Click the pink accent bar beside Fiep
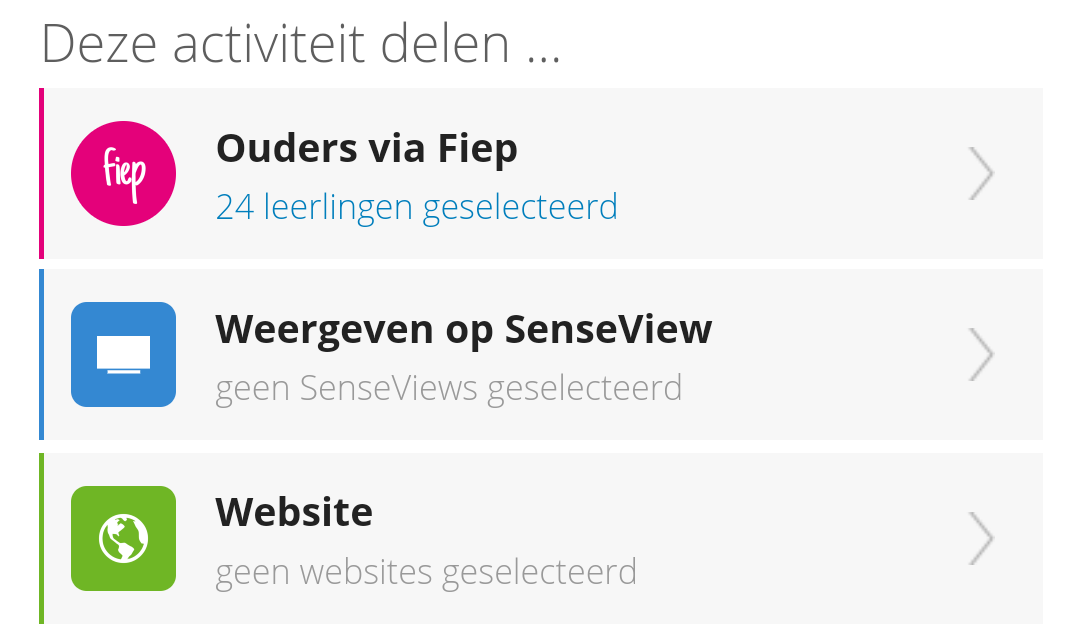The width and height of the screenshot is (1080, 644). pyautogui.click(x=41, y=174)
